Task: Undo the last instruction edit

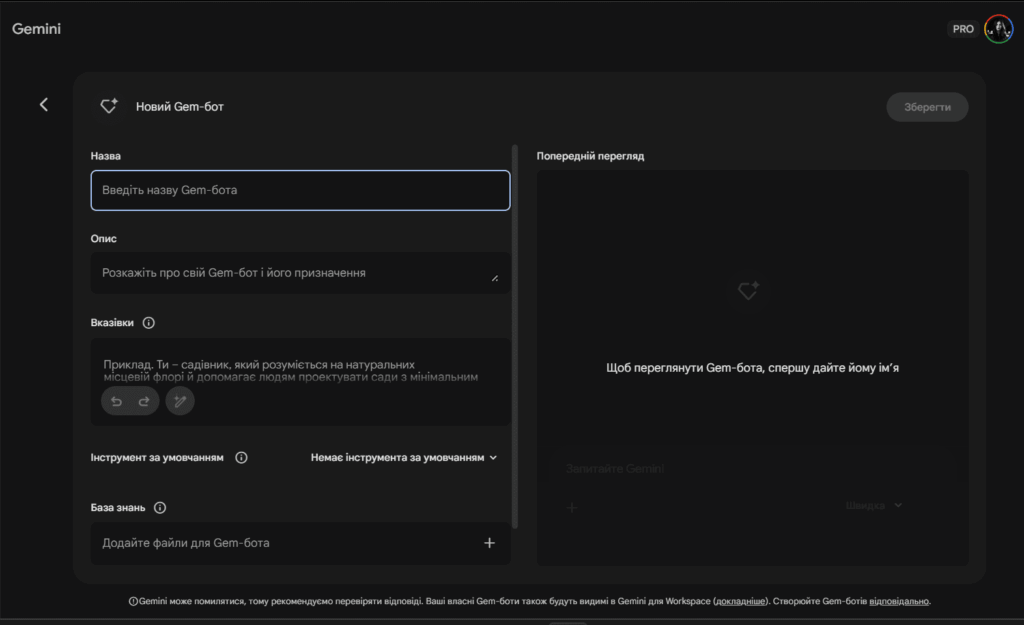Action: click(116, 401)
